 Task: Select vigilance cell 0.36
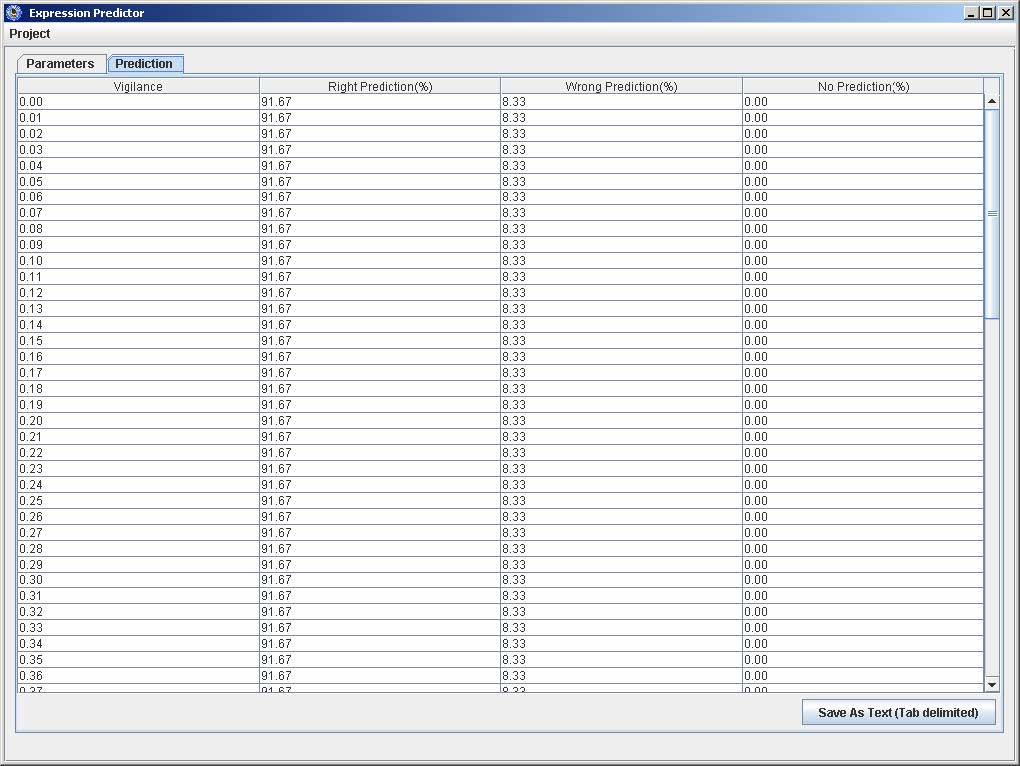click(x=138, y=676)
